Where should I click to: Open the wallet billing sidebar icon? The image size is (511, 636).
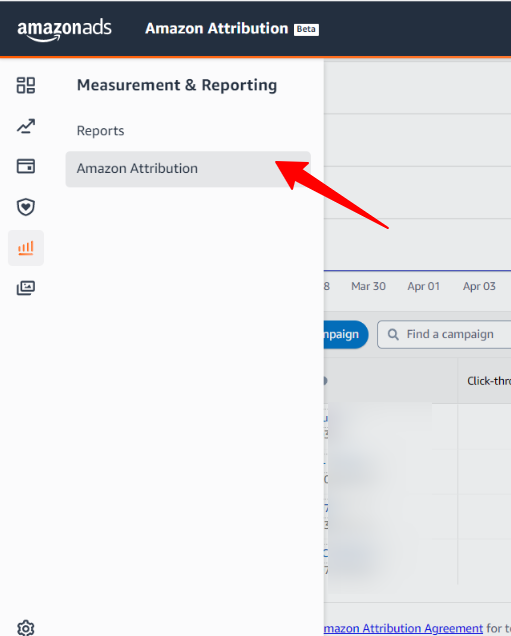coord(26,166)
